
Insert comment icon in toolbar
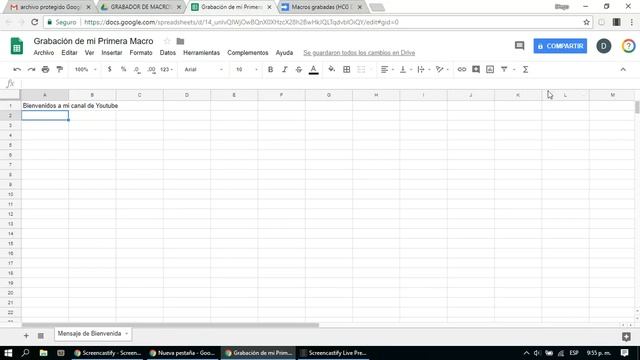click(476, 69)
